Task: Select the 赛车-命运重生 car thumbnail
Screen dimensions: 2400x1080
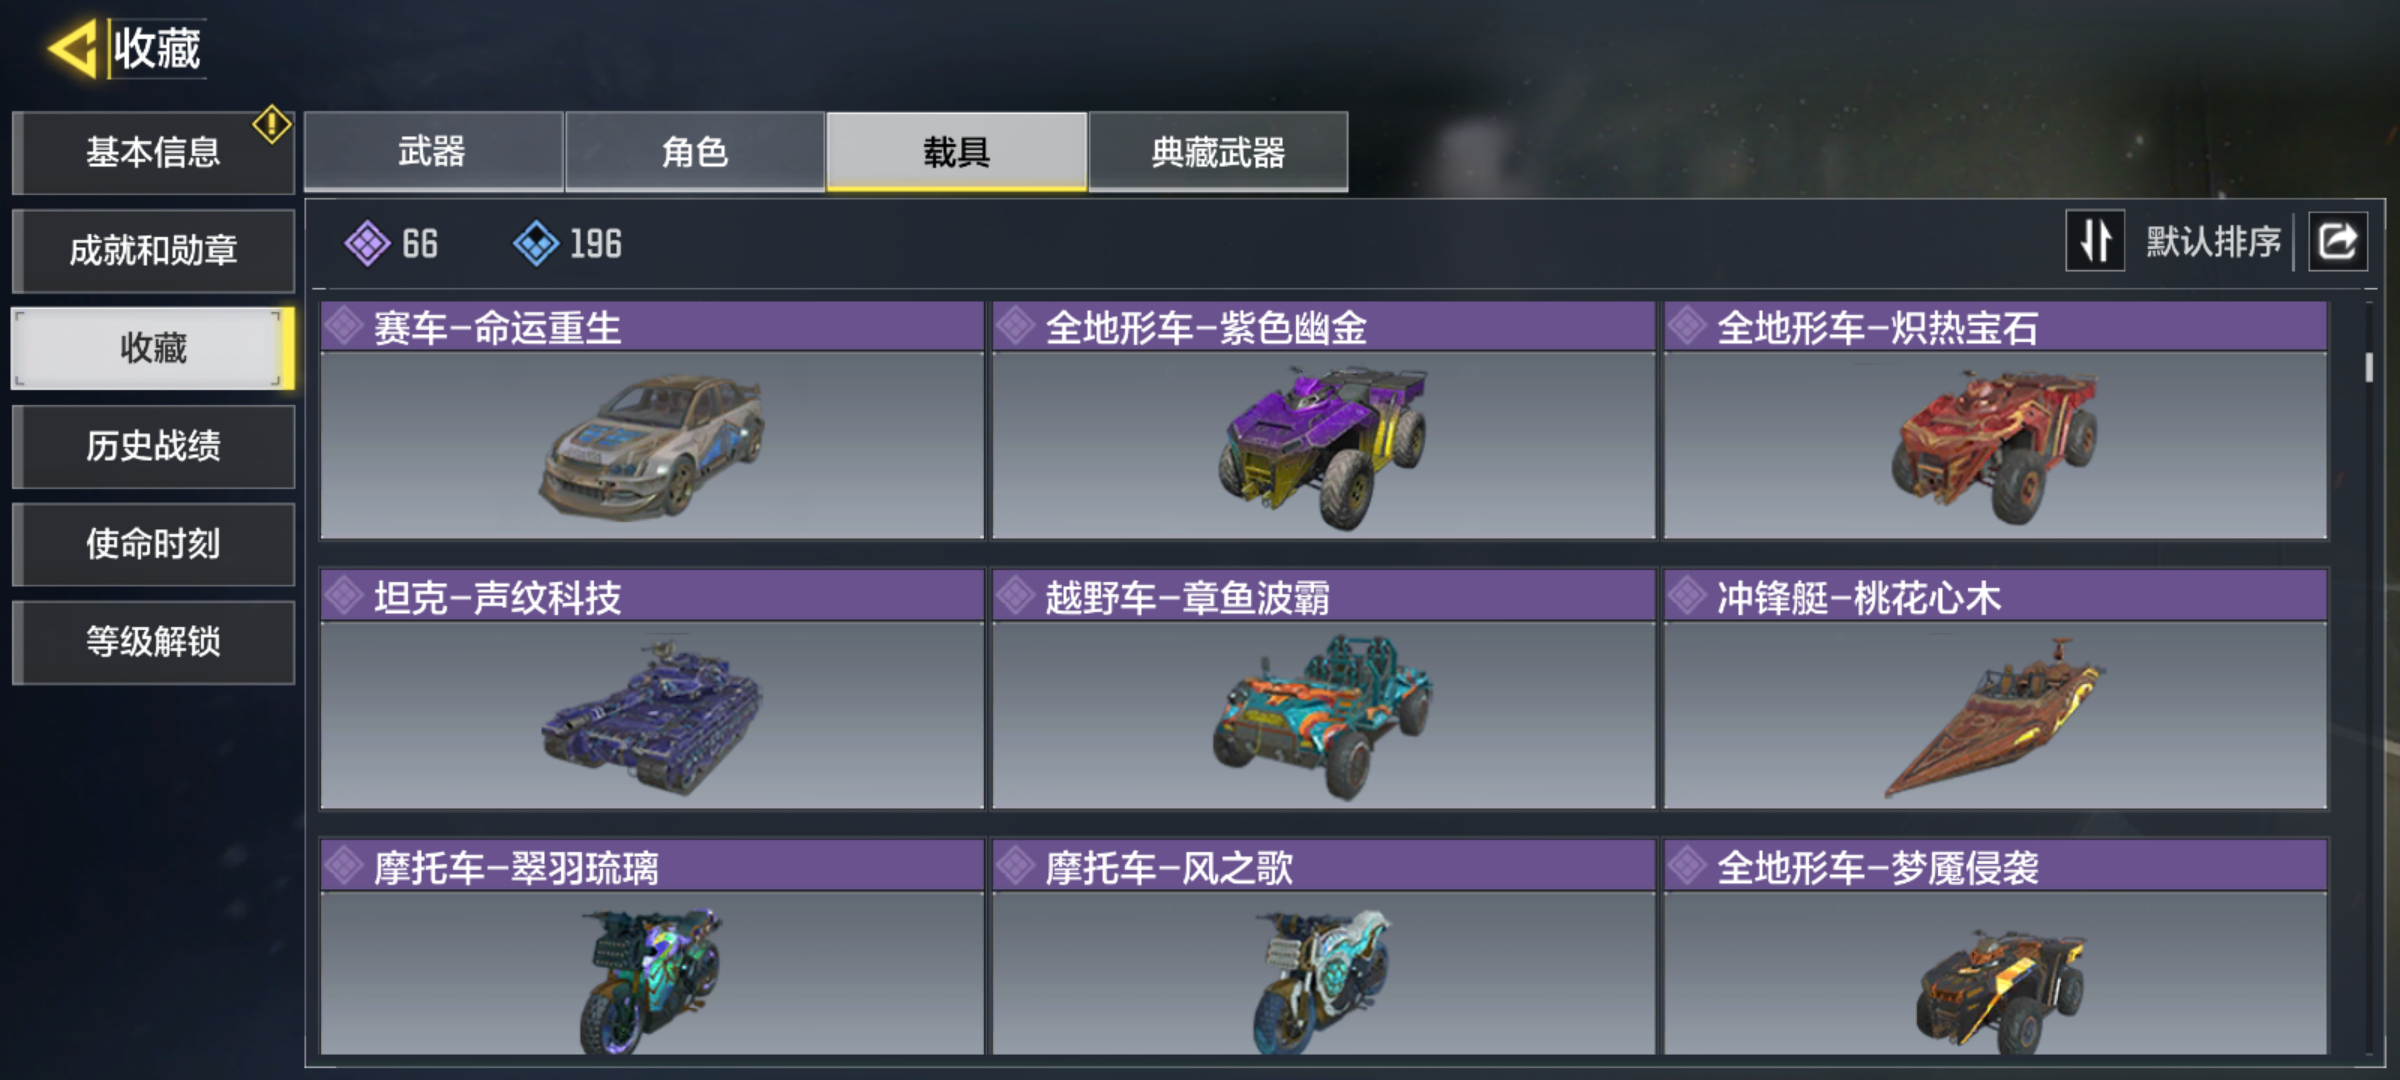Action: [x=652, y=446]
